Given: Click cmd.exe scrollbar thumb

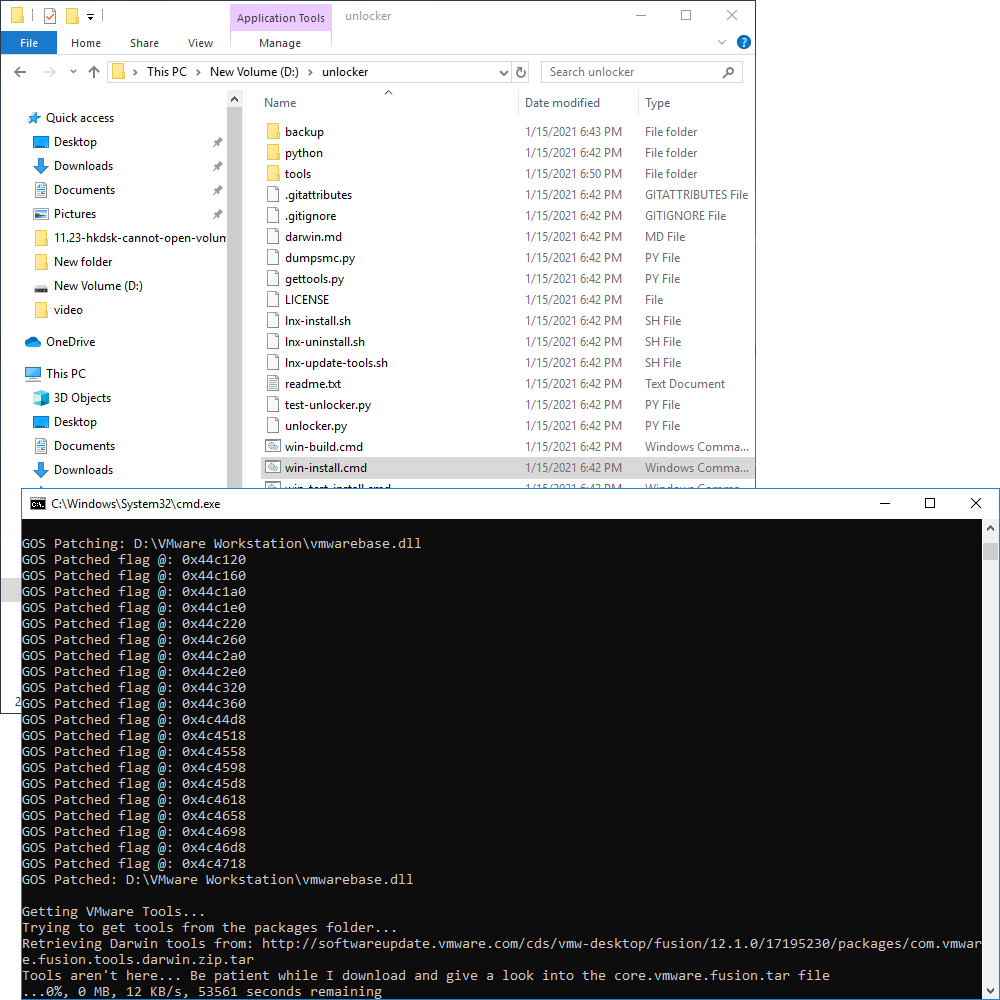Looking at the screenshot, I should point(990,551).
